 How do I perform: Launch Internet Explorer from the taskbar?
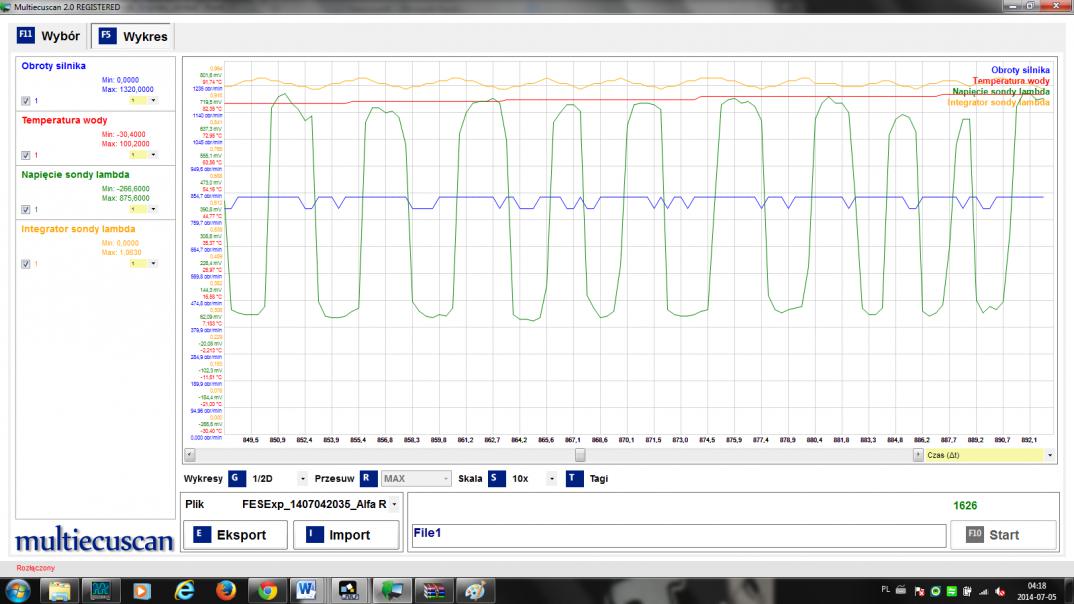point(184,589)
